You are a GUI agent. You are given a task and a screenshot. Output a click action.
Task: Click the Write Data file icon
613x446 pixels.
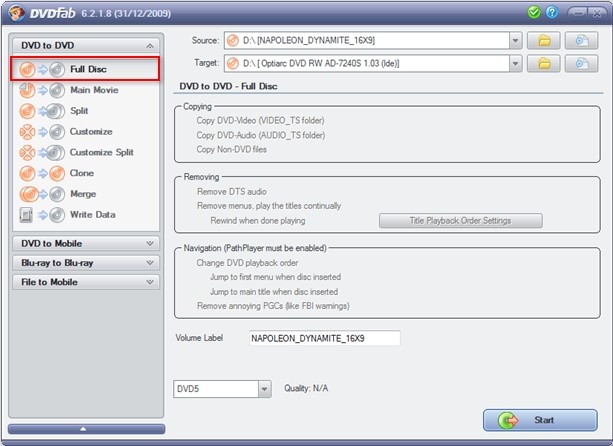click(x=26, y=215)
